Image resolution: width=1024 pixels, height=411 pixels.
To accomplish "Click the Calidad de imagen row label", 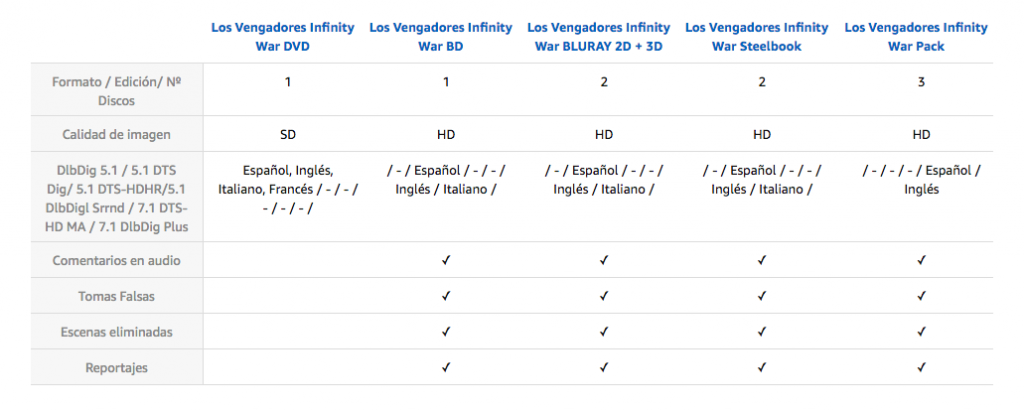I will point(116,135).
